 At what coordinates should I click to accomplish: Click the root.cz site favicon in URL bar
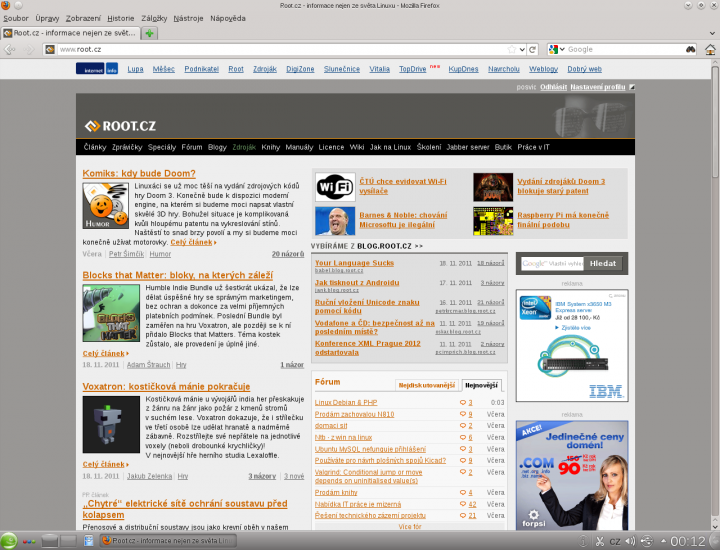50,49
